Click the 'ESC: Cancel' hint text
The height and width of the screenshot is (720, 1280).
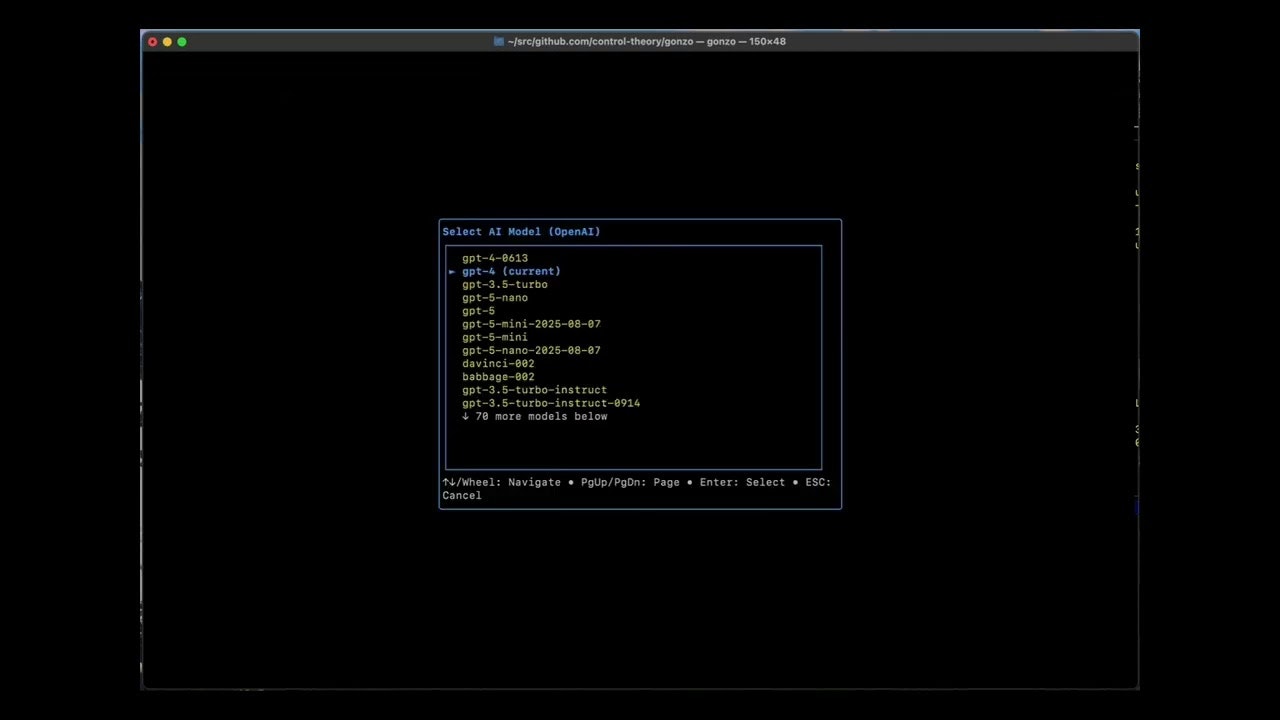tap(637, 488)
